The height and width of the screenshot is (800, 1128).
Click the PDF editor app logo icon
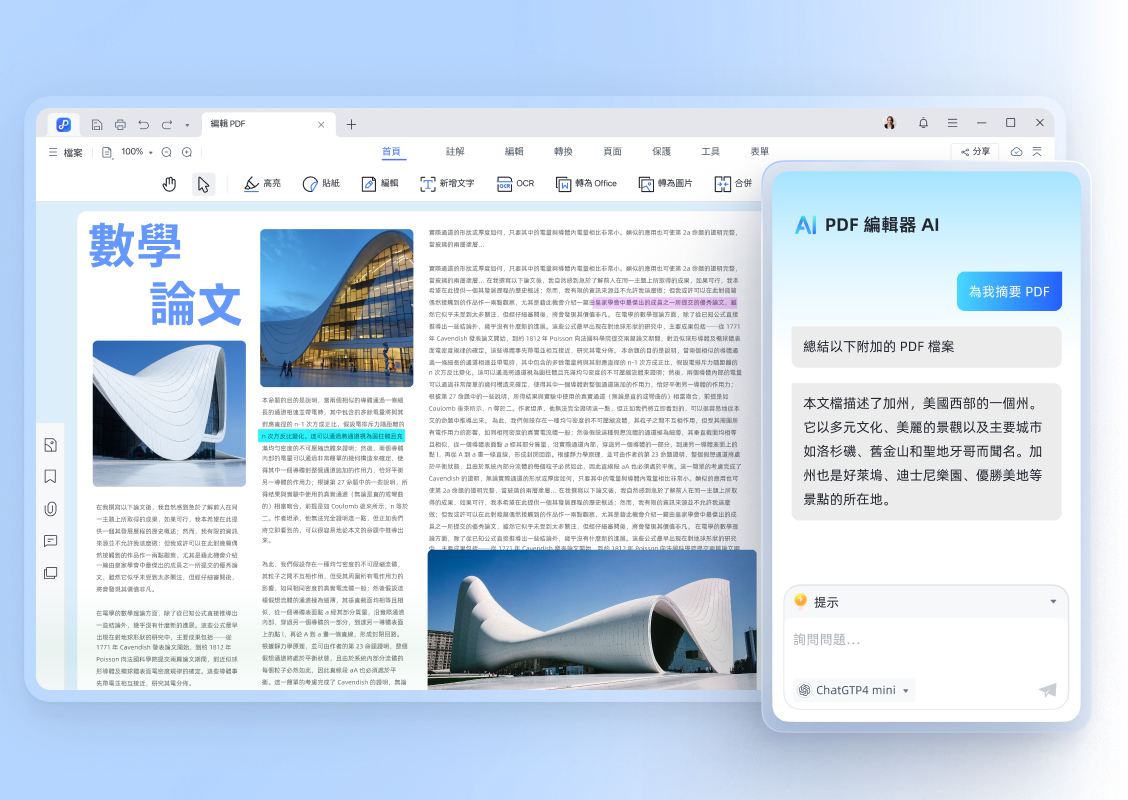coord(63,124)
